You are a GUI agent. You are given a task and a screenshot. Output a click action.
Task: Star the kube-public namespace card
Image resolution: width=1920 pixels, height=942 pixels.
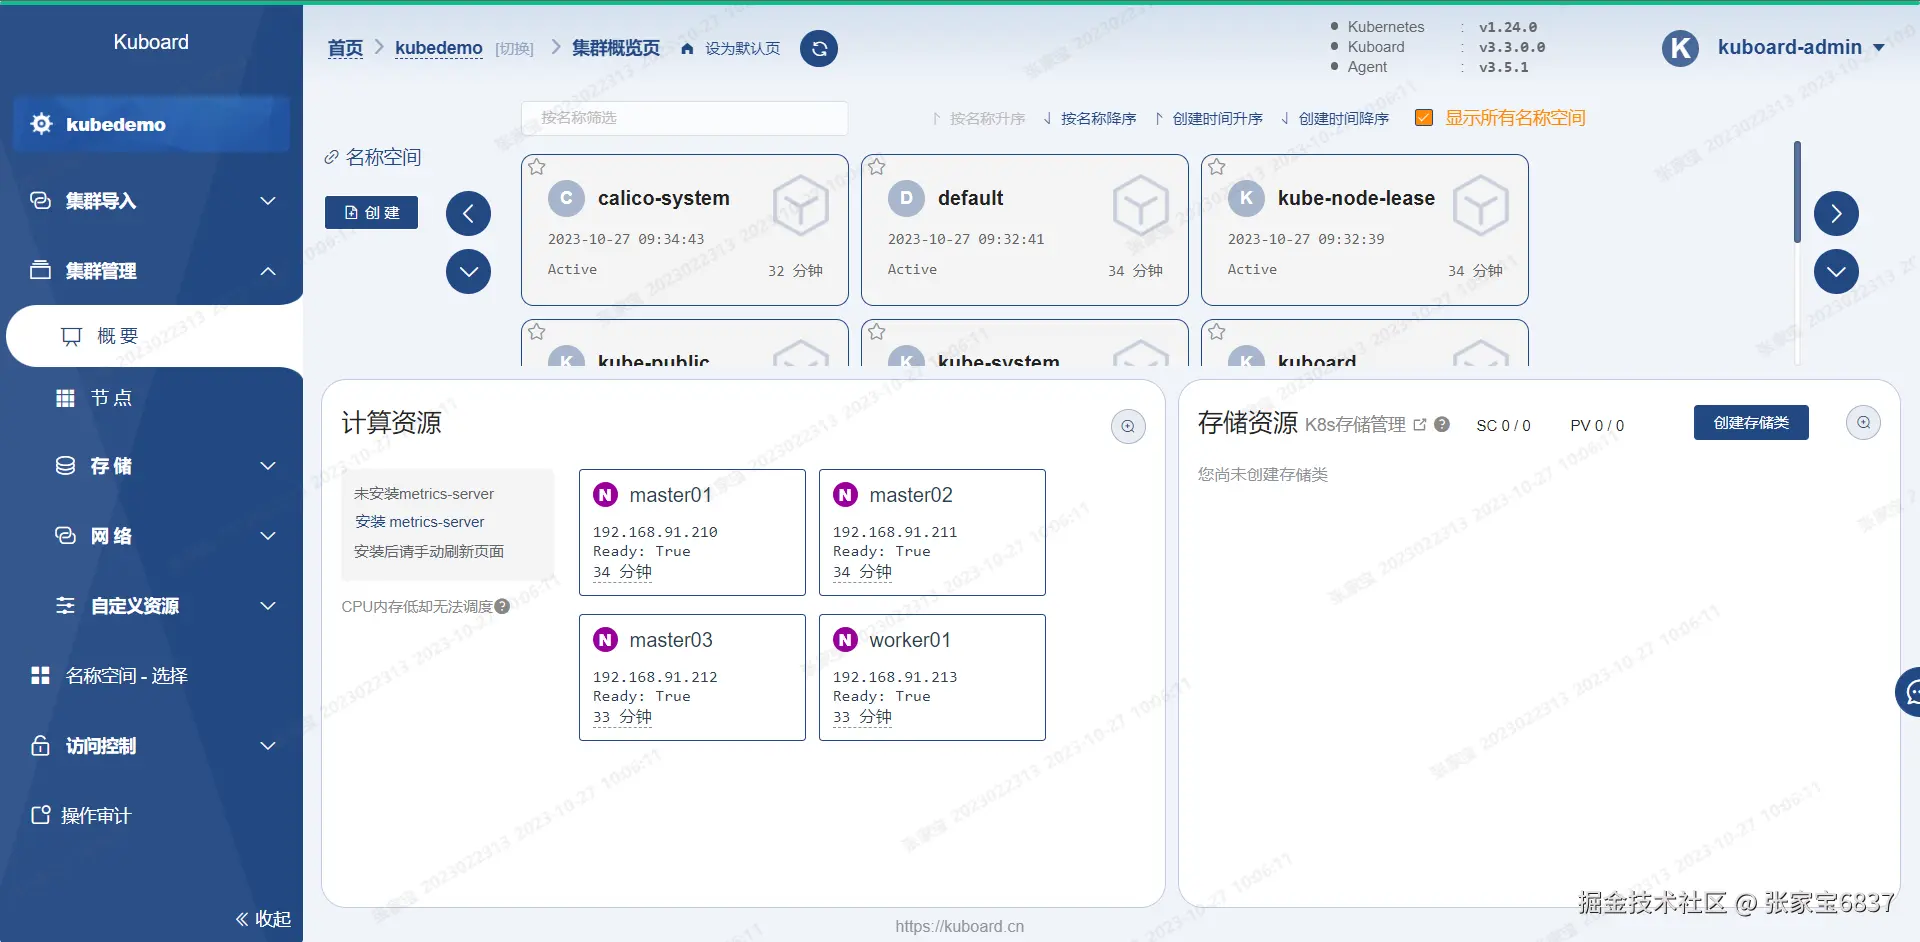point(537,332)
